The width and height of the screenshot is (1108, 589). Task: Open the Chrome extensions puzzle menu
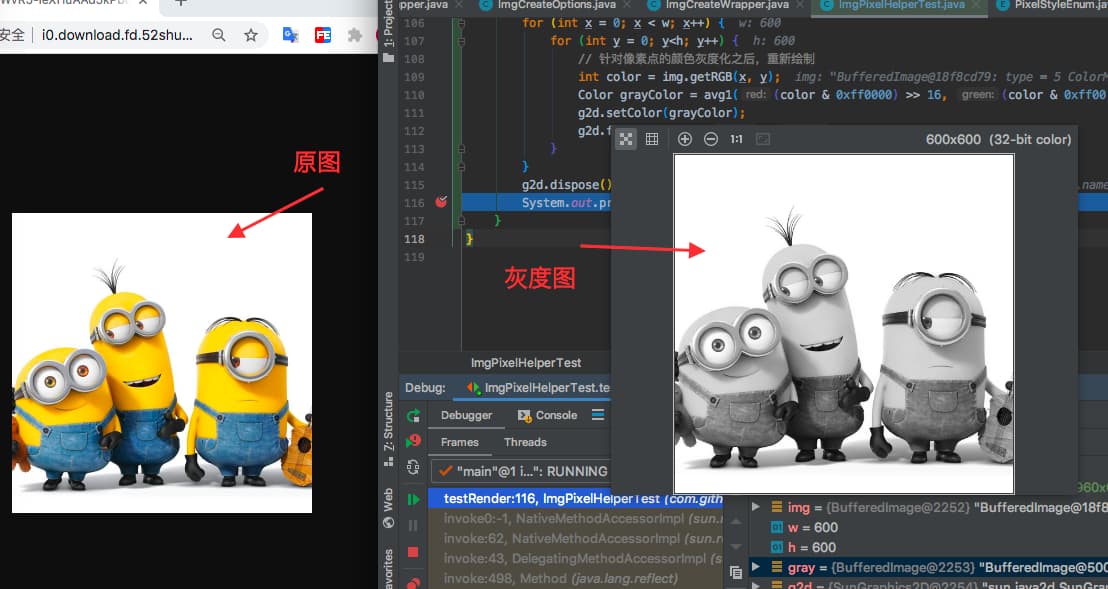pyautogui.click(x=354, y=35)
